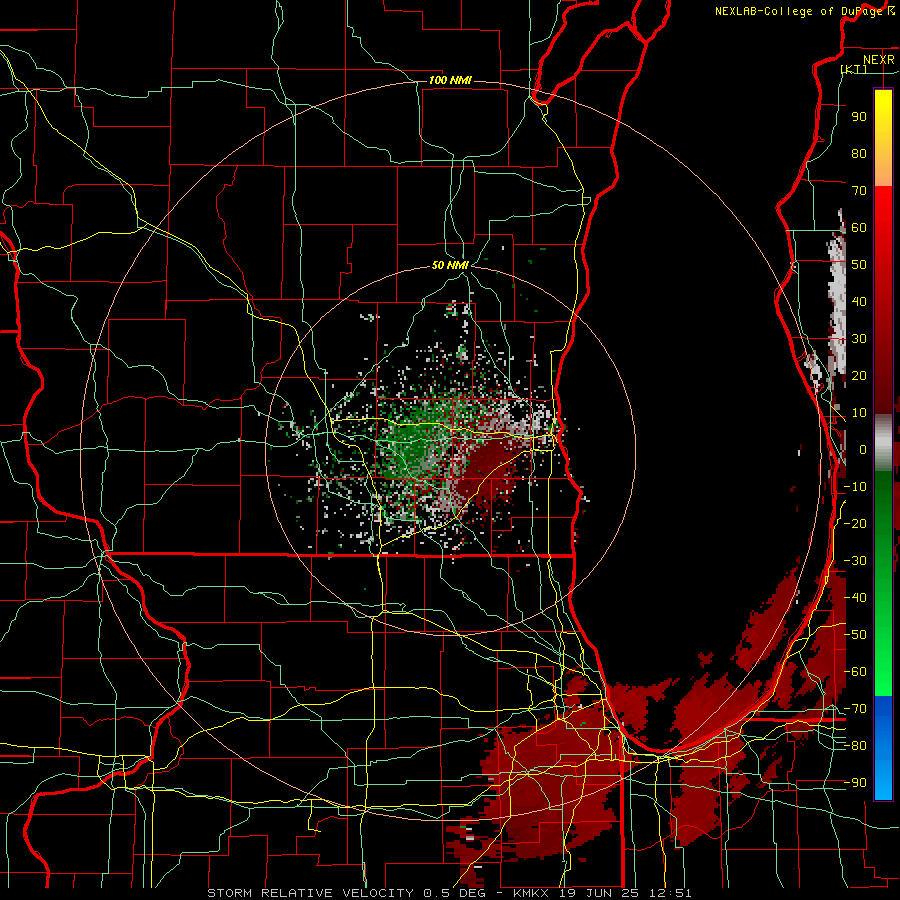This screenshot has height=900, width=900.
Task: Click the 0 value on velocity scale
Action: pos(863,450)
